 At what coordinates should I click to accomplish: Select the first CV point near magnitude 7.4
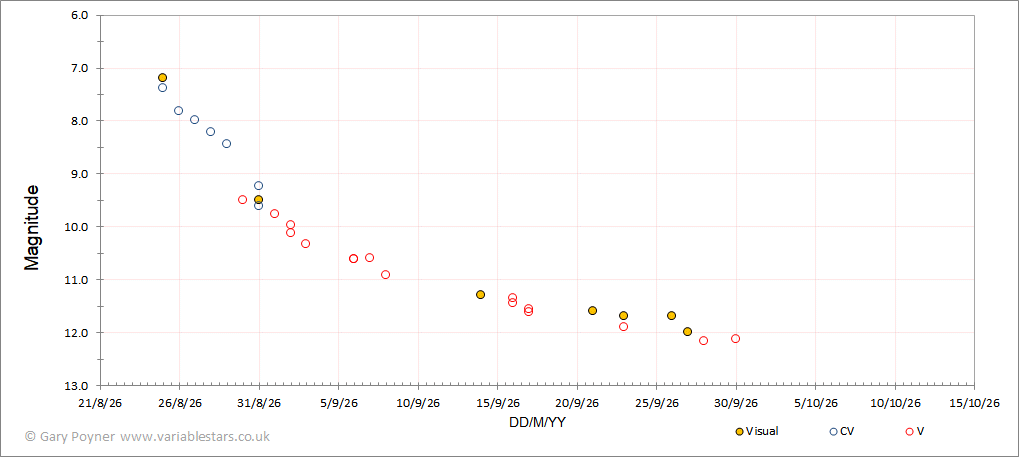click(x=162, y=87)
